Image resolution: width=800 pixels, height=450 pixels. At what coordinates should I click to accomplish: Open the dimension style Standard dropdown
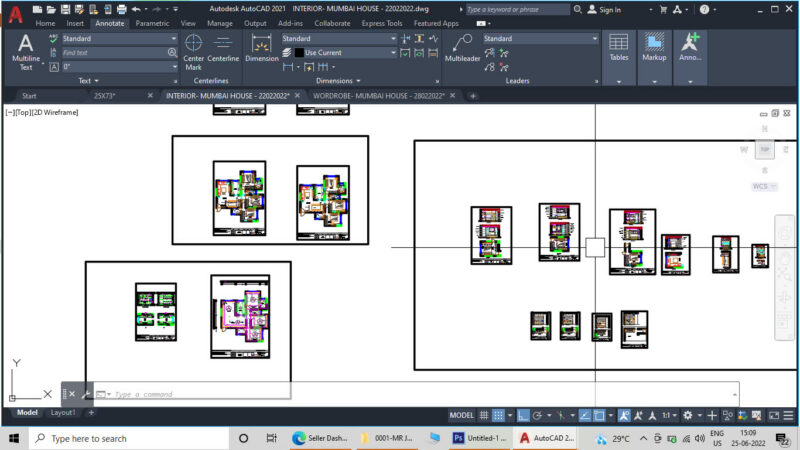point(339,39)
